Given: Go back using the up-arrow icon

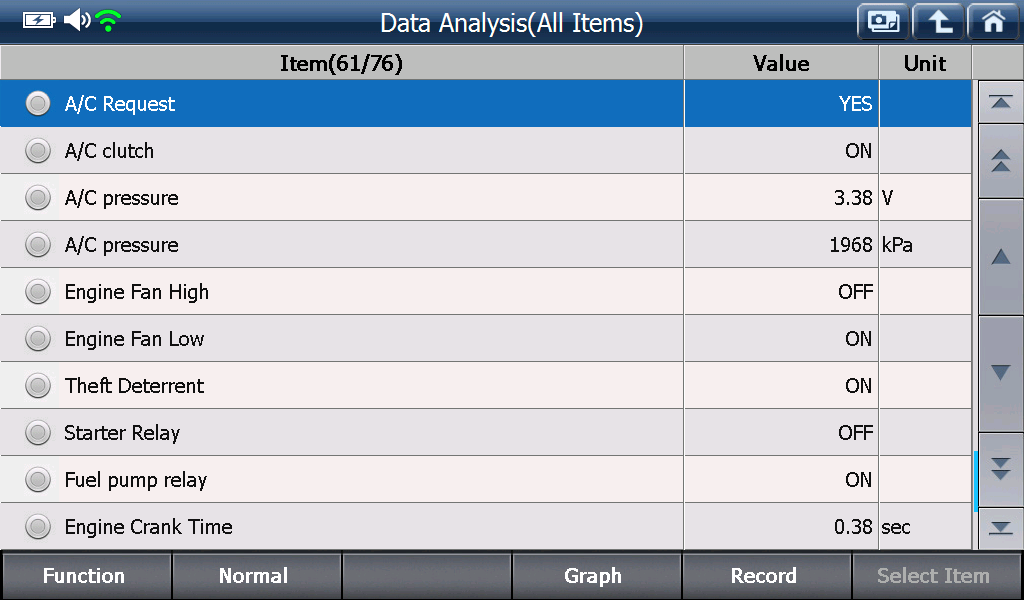Looking at the screenshot, I should tap(938, 22).
